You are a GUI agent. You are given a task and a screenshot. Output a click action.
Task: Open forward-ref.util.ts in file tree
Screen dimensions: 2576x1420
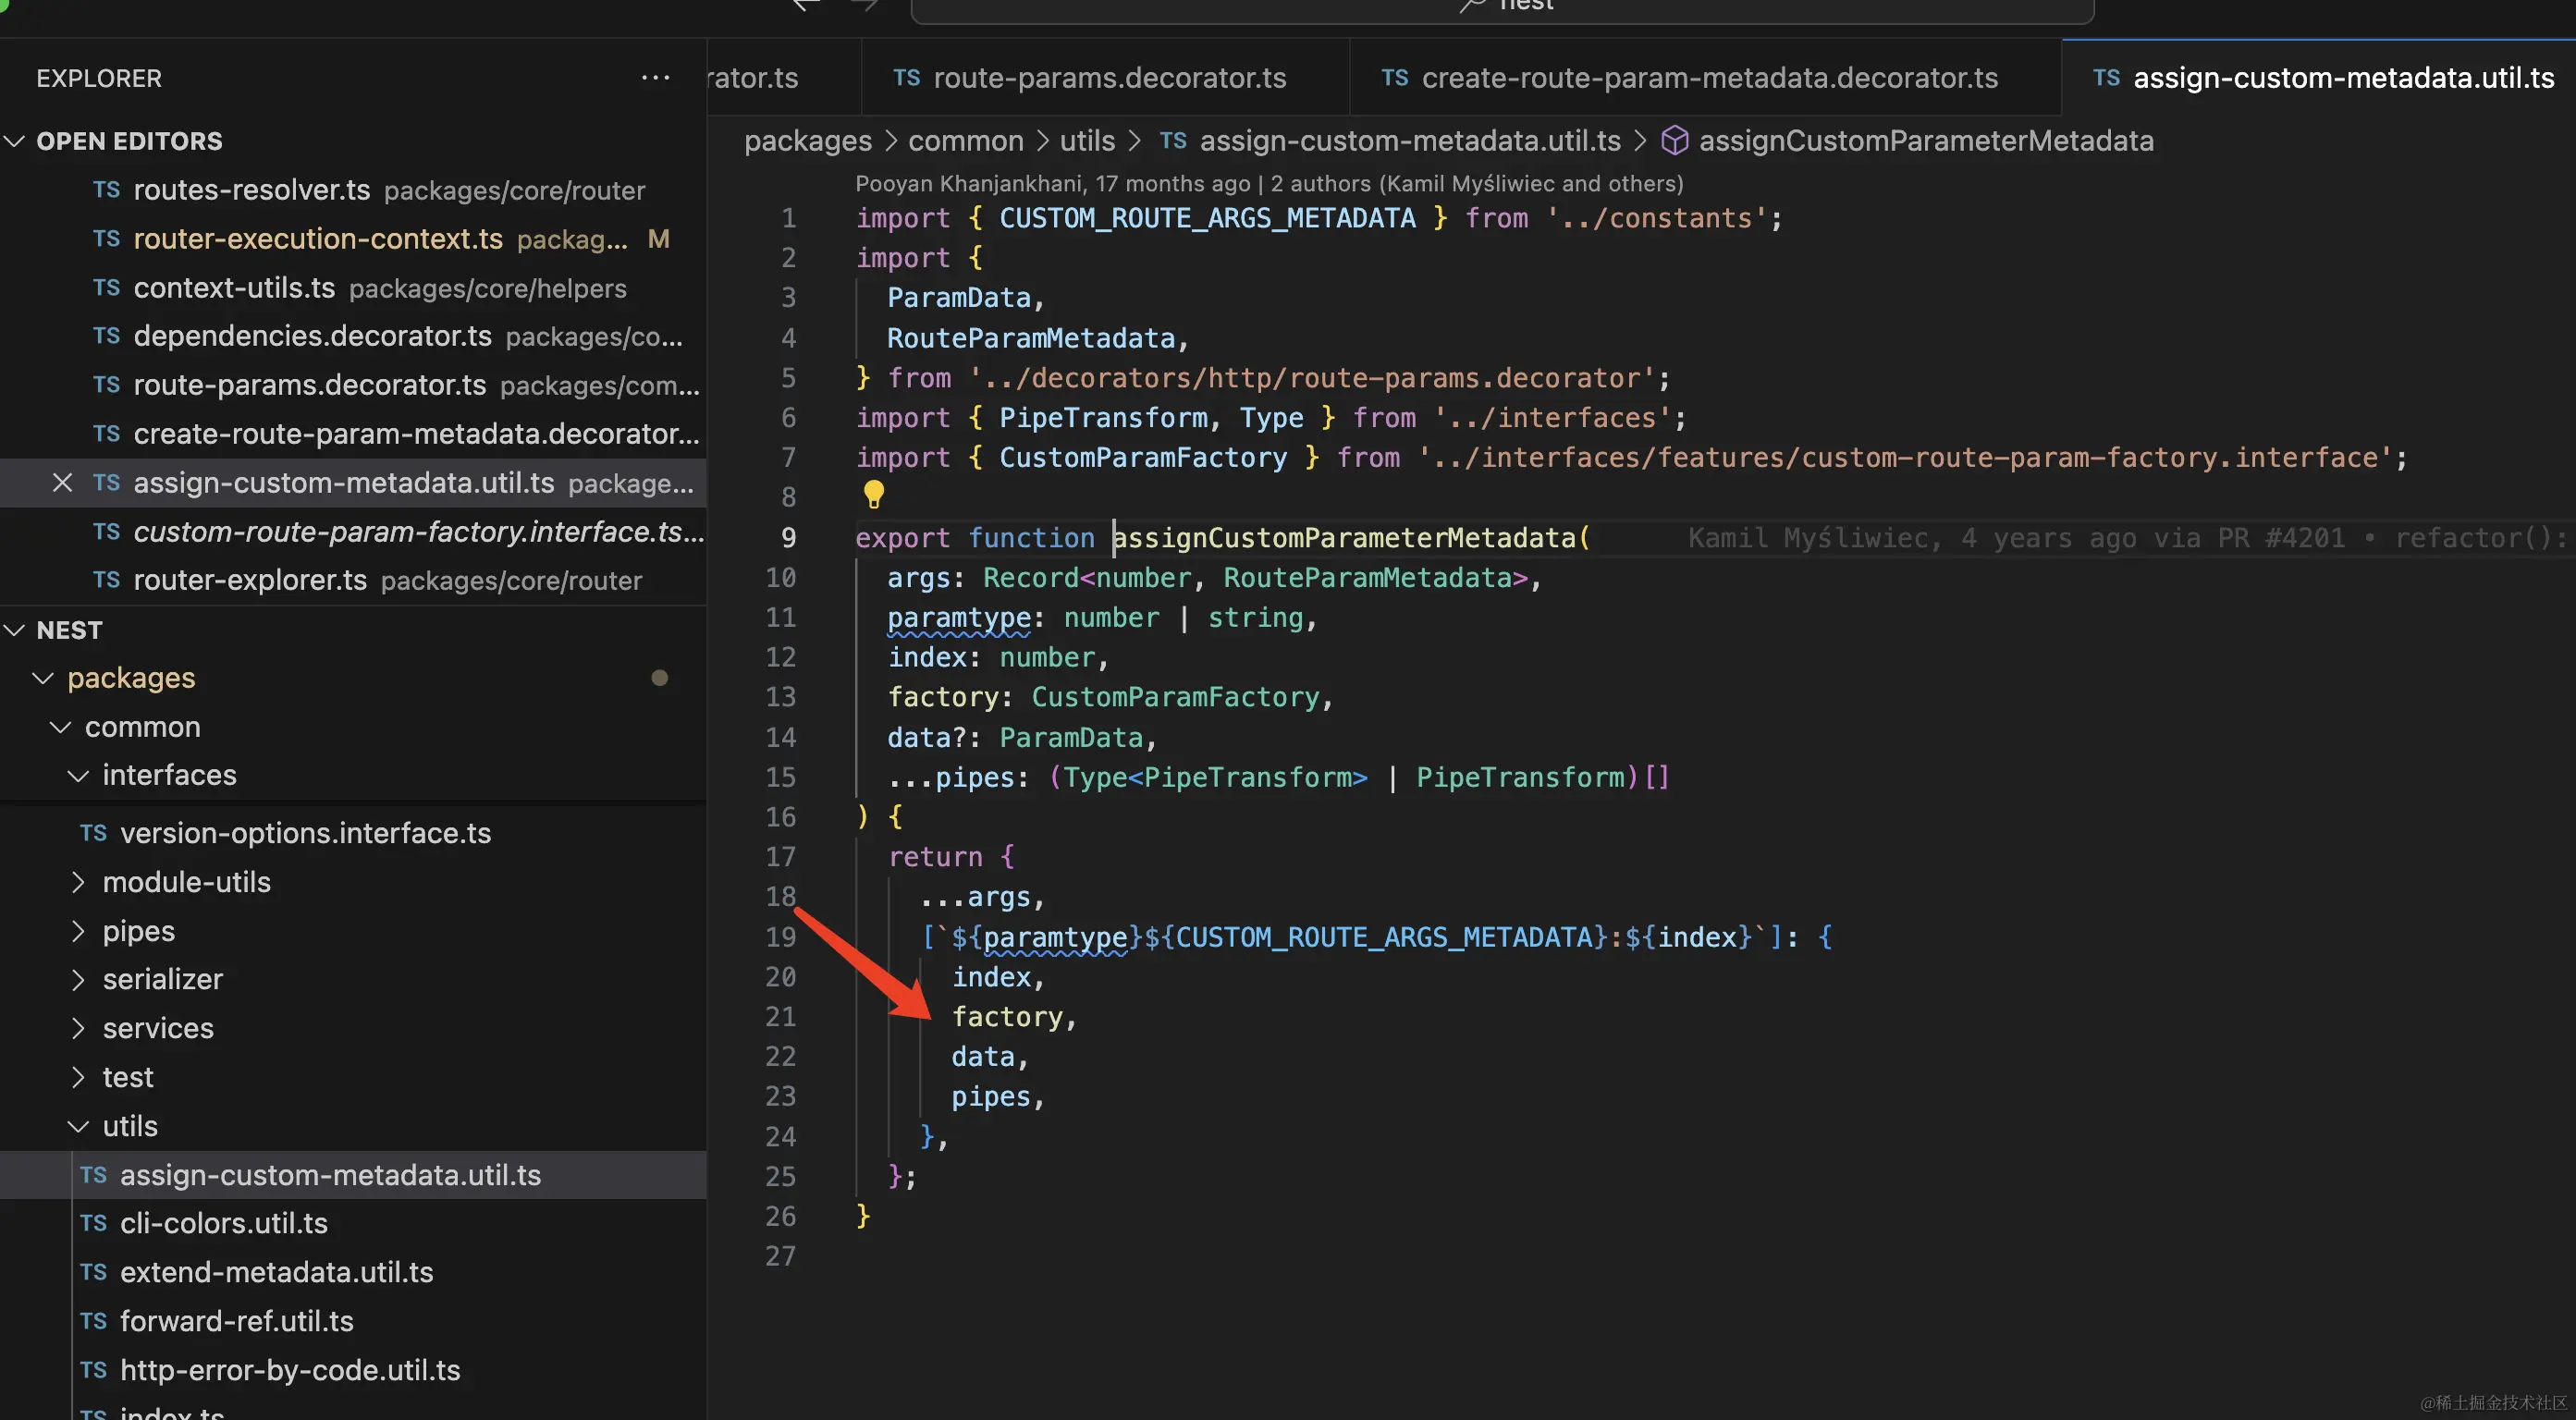click(x=237, y=1321)
